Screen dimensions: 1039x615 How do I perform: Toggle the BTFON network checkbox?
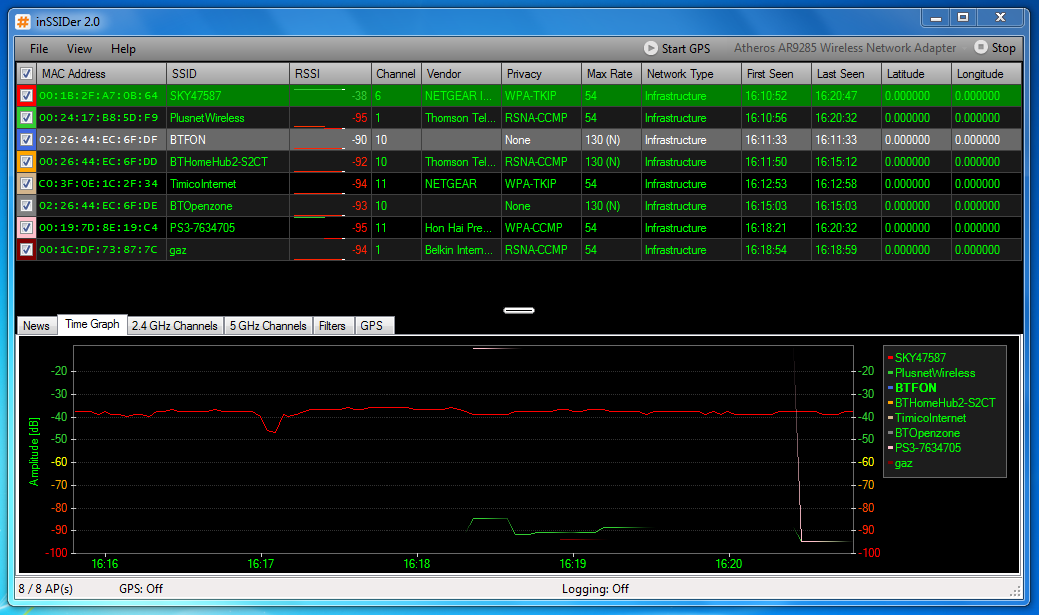pos(26,140)
